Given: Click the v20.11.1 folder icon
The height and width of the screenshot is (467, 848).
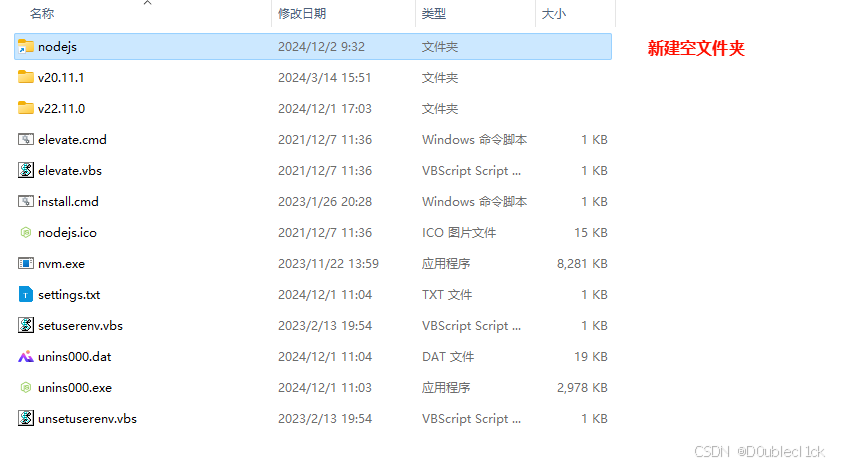Looking at the screenshot, I should (25, 77).
